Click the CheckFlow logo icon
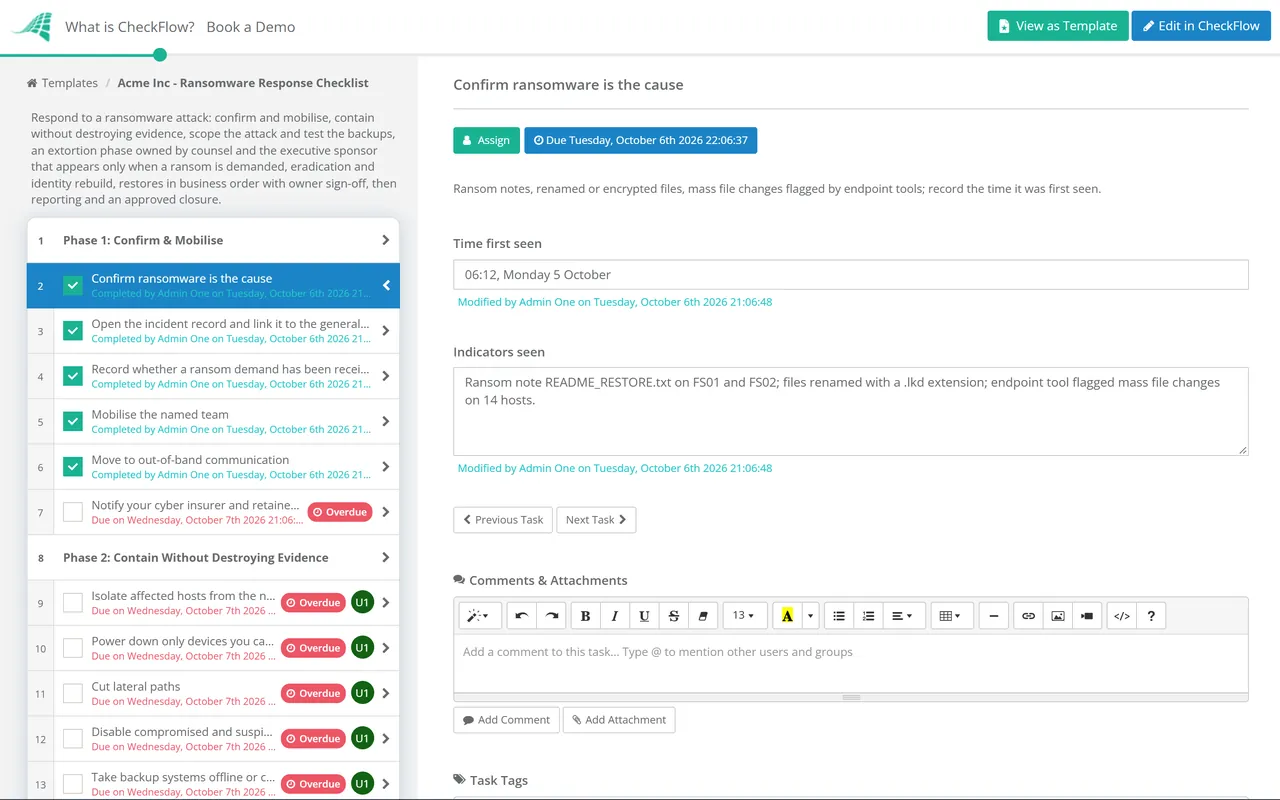1280x800 pixels. pos(31,27)
